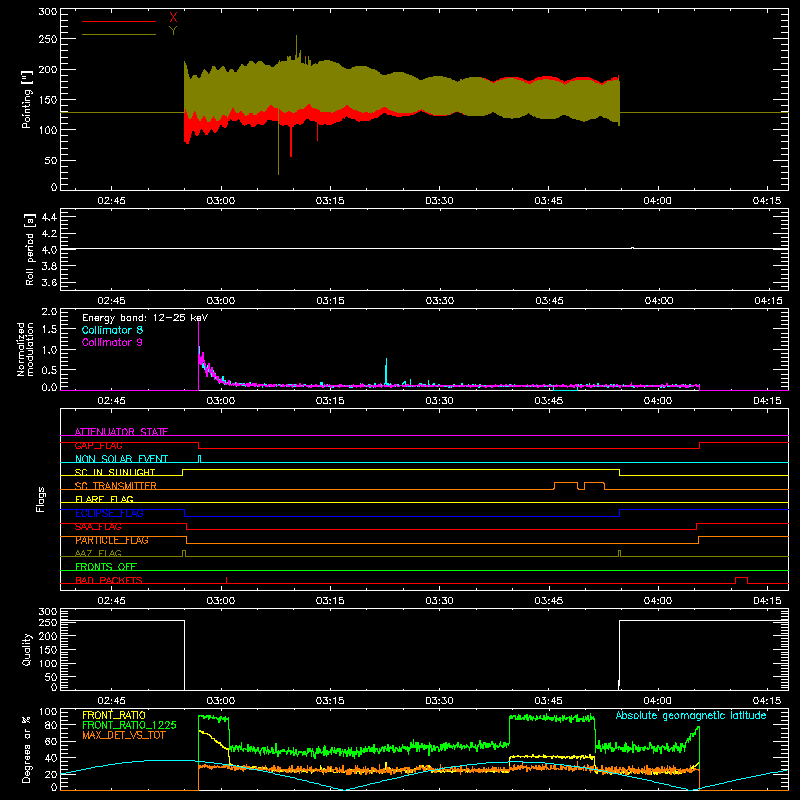Click the 'Absolute geomagnetic latitude' label

pyautogui.click(x=691, y=715)
